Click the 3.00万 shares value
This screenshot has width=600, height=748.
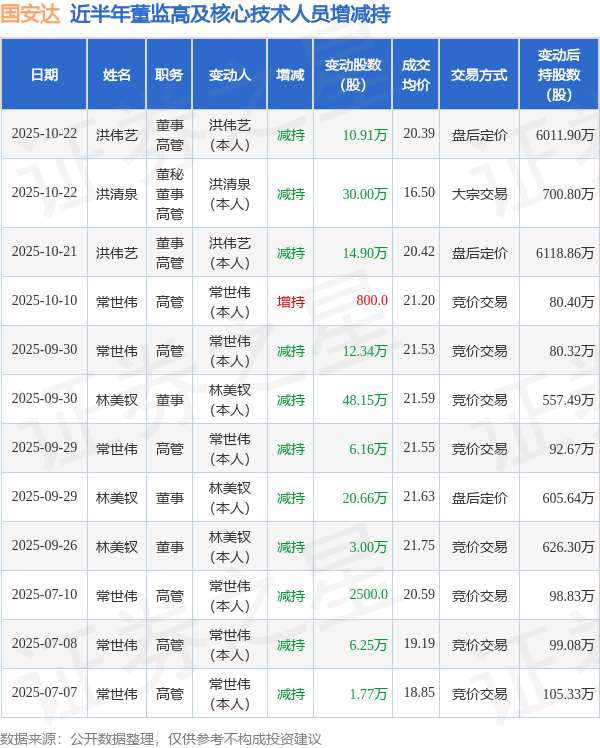coord(368,547)
